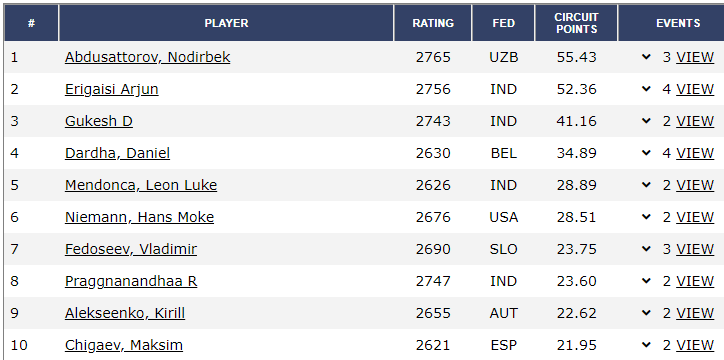The image size is (724, 360).
Task: Sort by the RATING column header
Action: coord(433,23)
